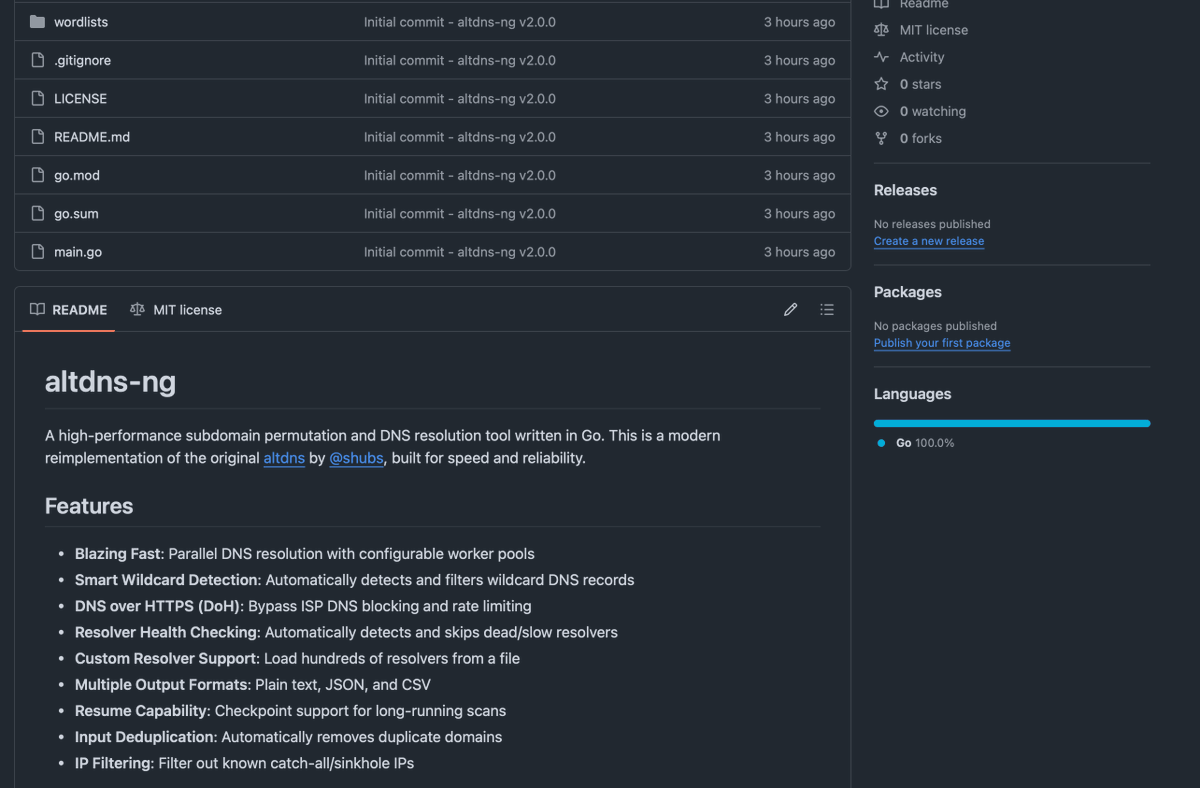Click the 'Multiple Output Formats' text
Screen dimensions: 1200x788
pyautogui.click(x=162, y=685)
